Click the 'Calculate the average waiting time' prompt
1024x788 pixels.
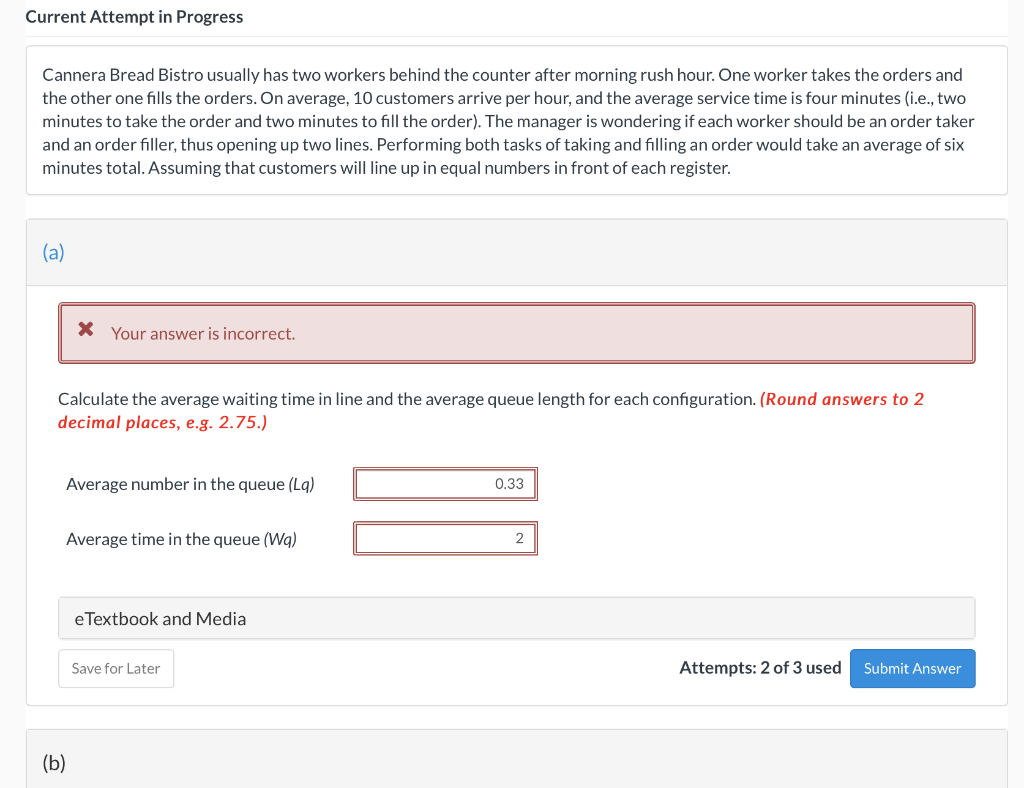[x=407, y=399]
